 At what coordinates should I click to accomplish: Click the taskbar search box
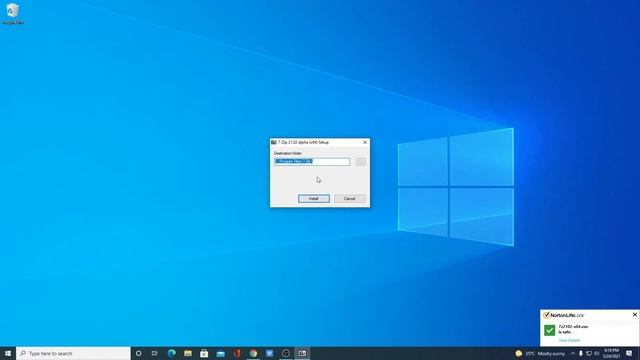coord(73,353)
